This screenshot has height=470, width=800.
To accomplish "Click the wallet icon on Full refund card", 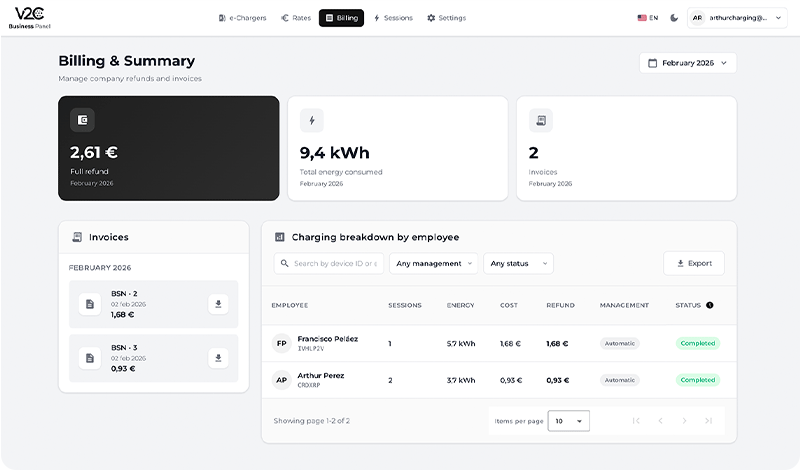I will coord(82,121).
